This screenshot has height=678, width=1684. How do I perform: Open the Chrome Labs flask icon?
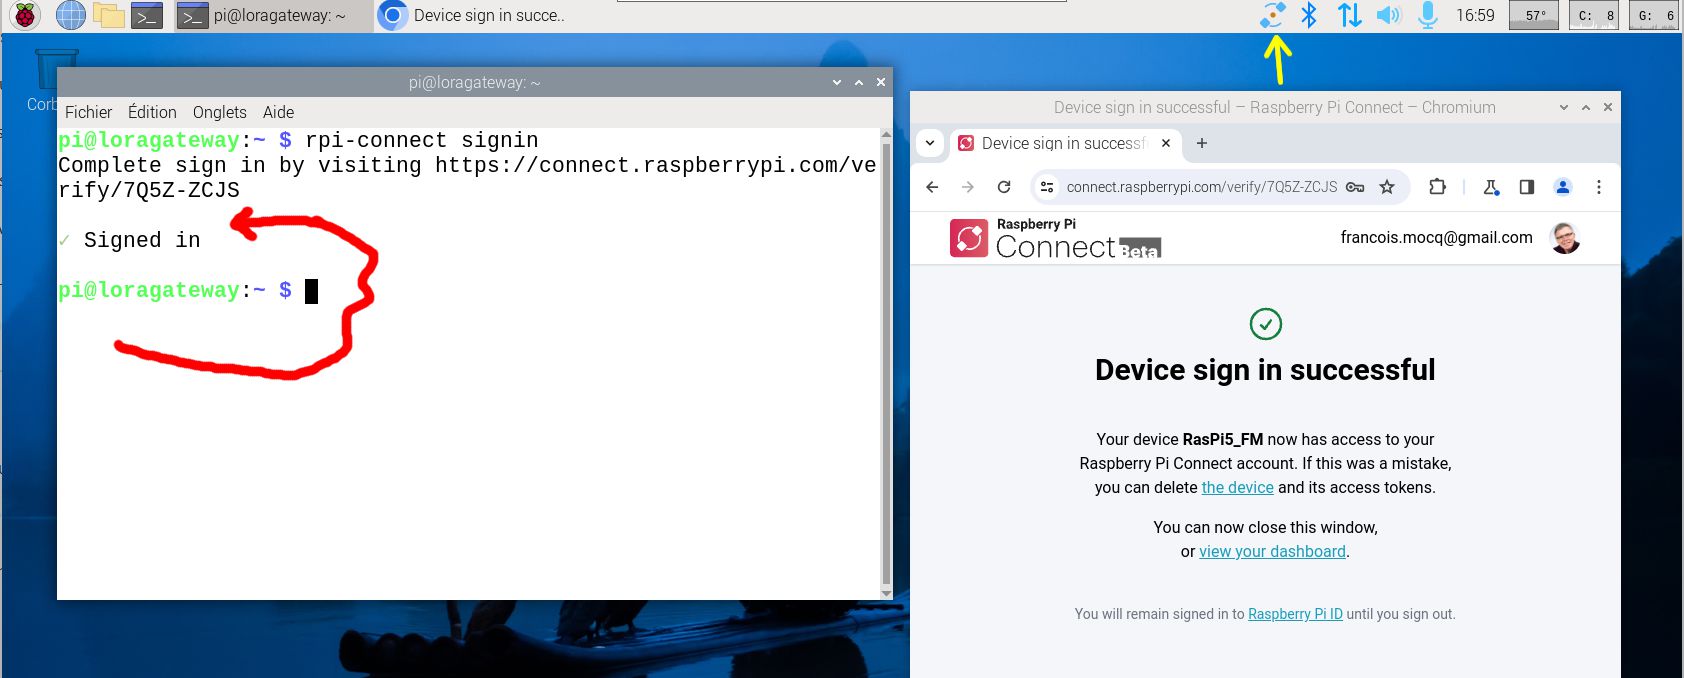[1491, 187]
